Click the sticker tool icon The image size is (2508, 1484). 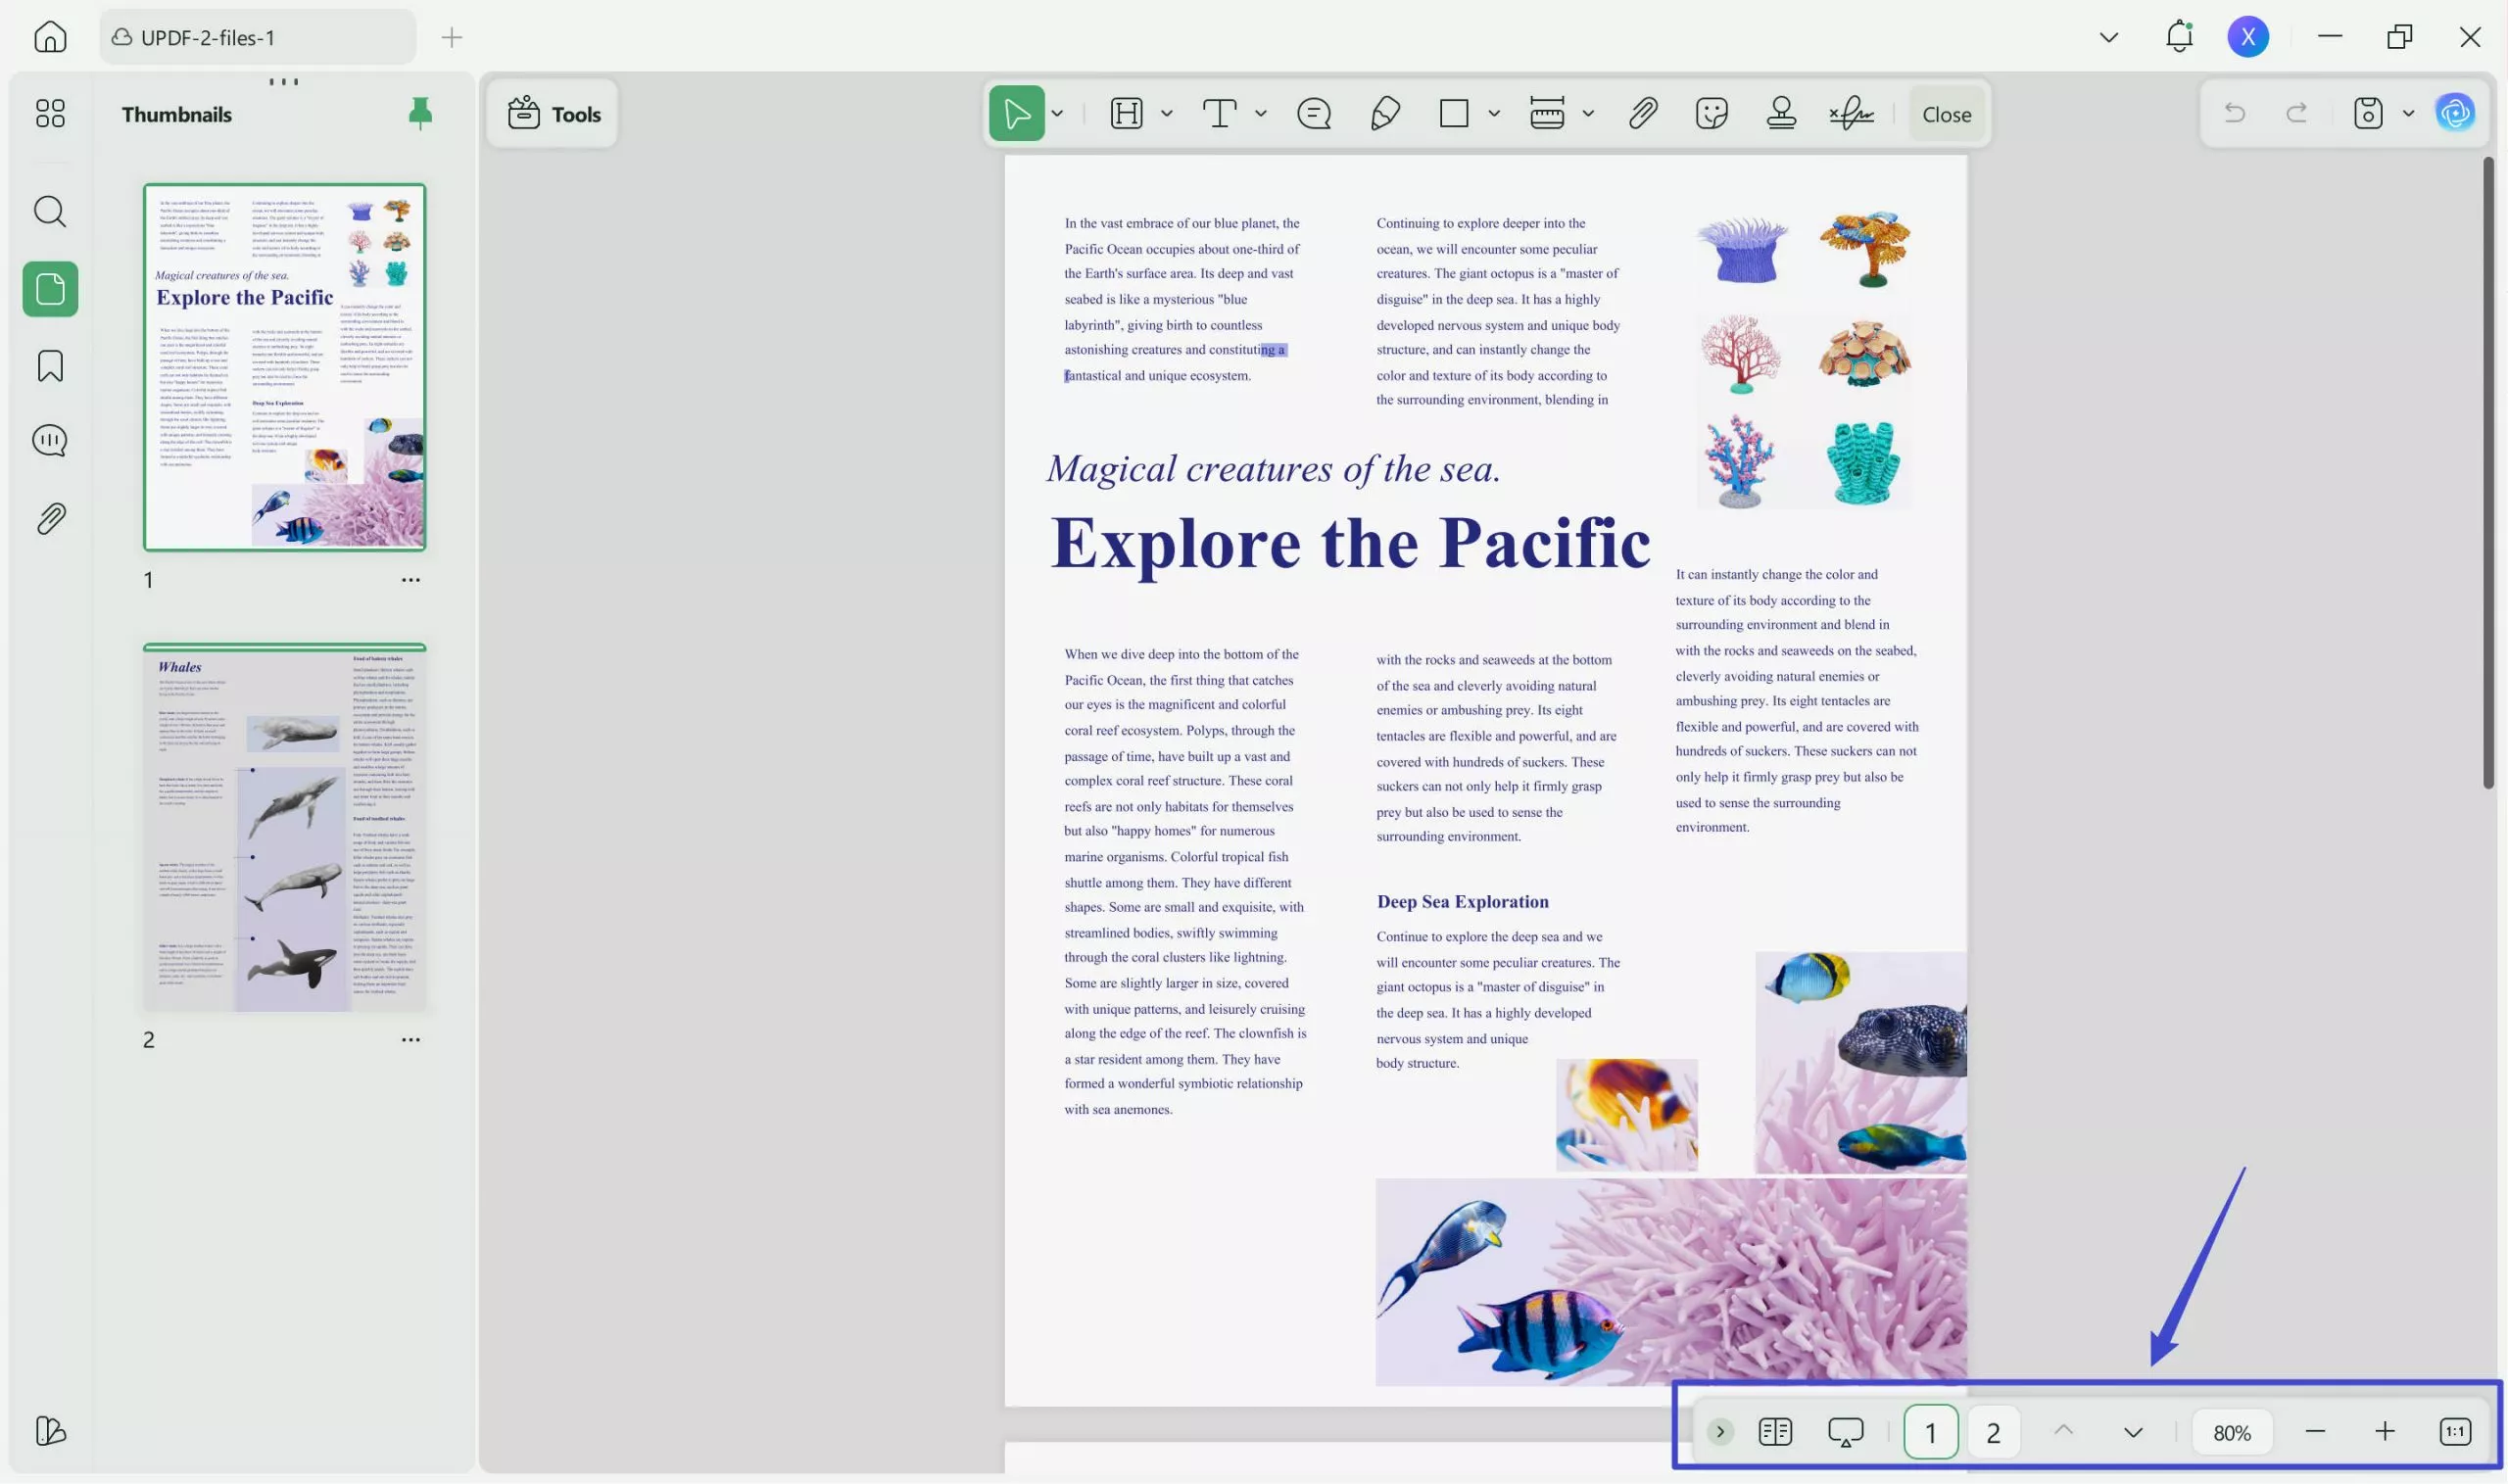(x=1711, y=114)
